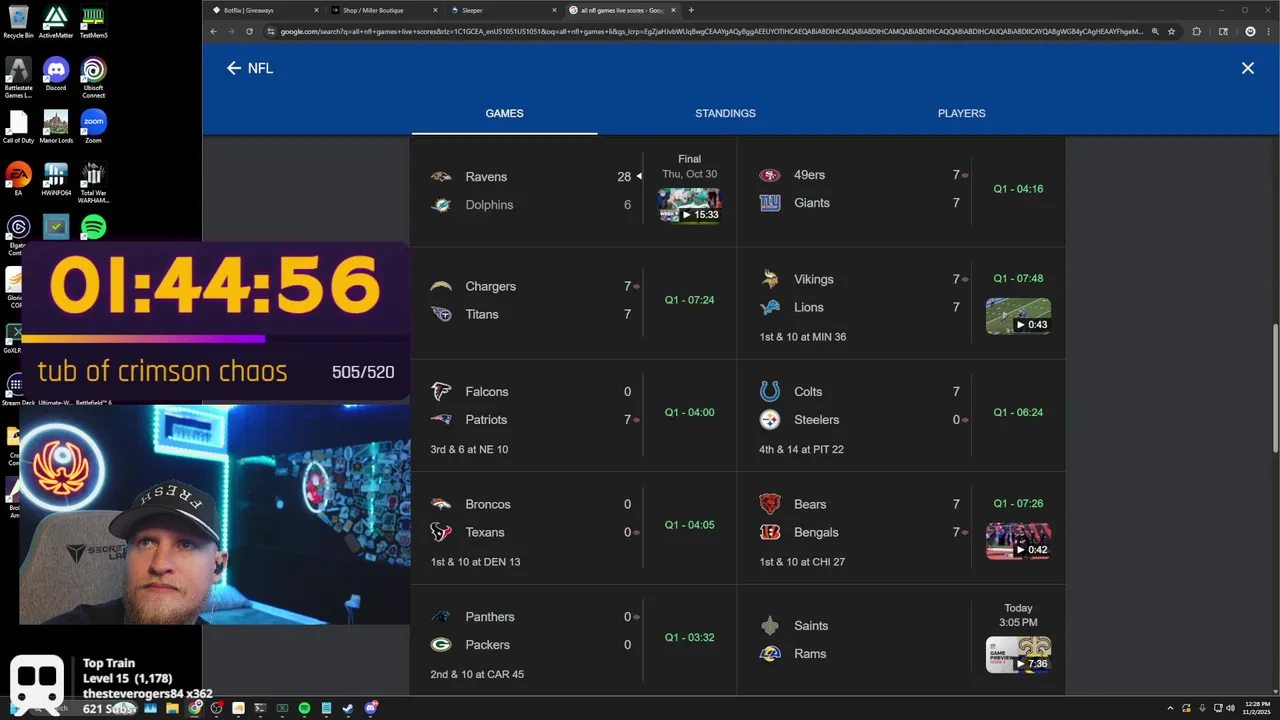Click the Saints 'Today 3:05 PM' kickoff time

(x=1018, y=615)
